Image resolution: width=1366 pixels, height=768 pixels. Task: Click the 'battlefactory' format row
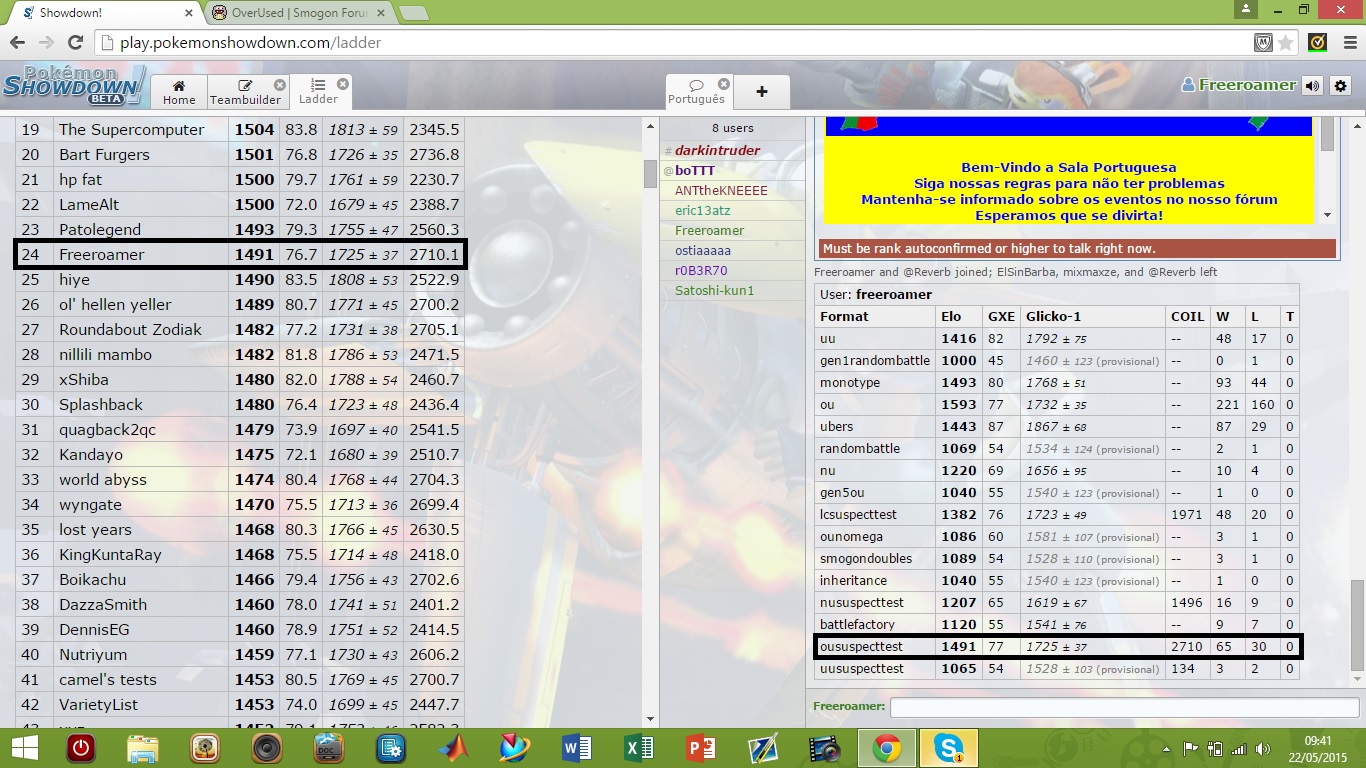(x=1057, y=625)
